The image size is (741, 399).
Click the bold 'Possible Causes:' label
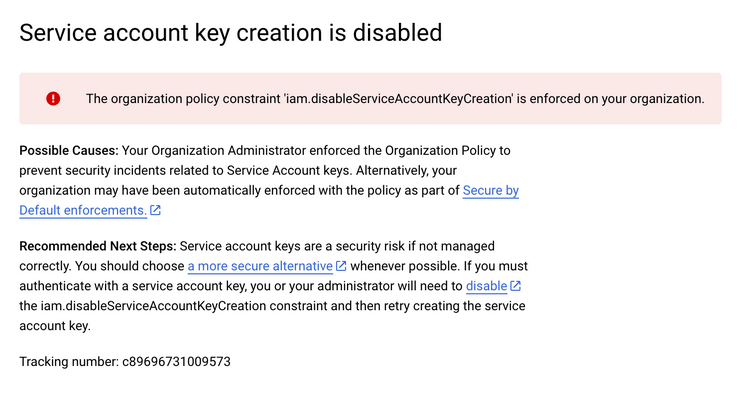pos(69,150)
